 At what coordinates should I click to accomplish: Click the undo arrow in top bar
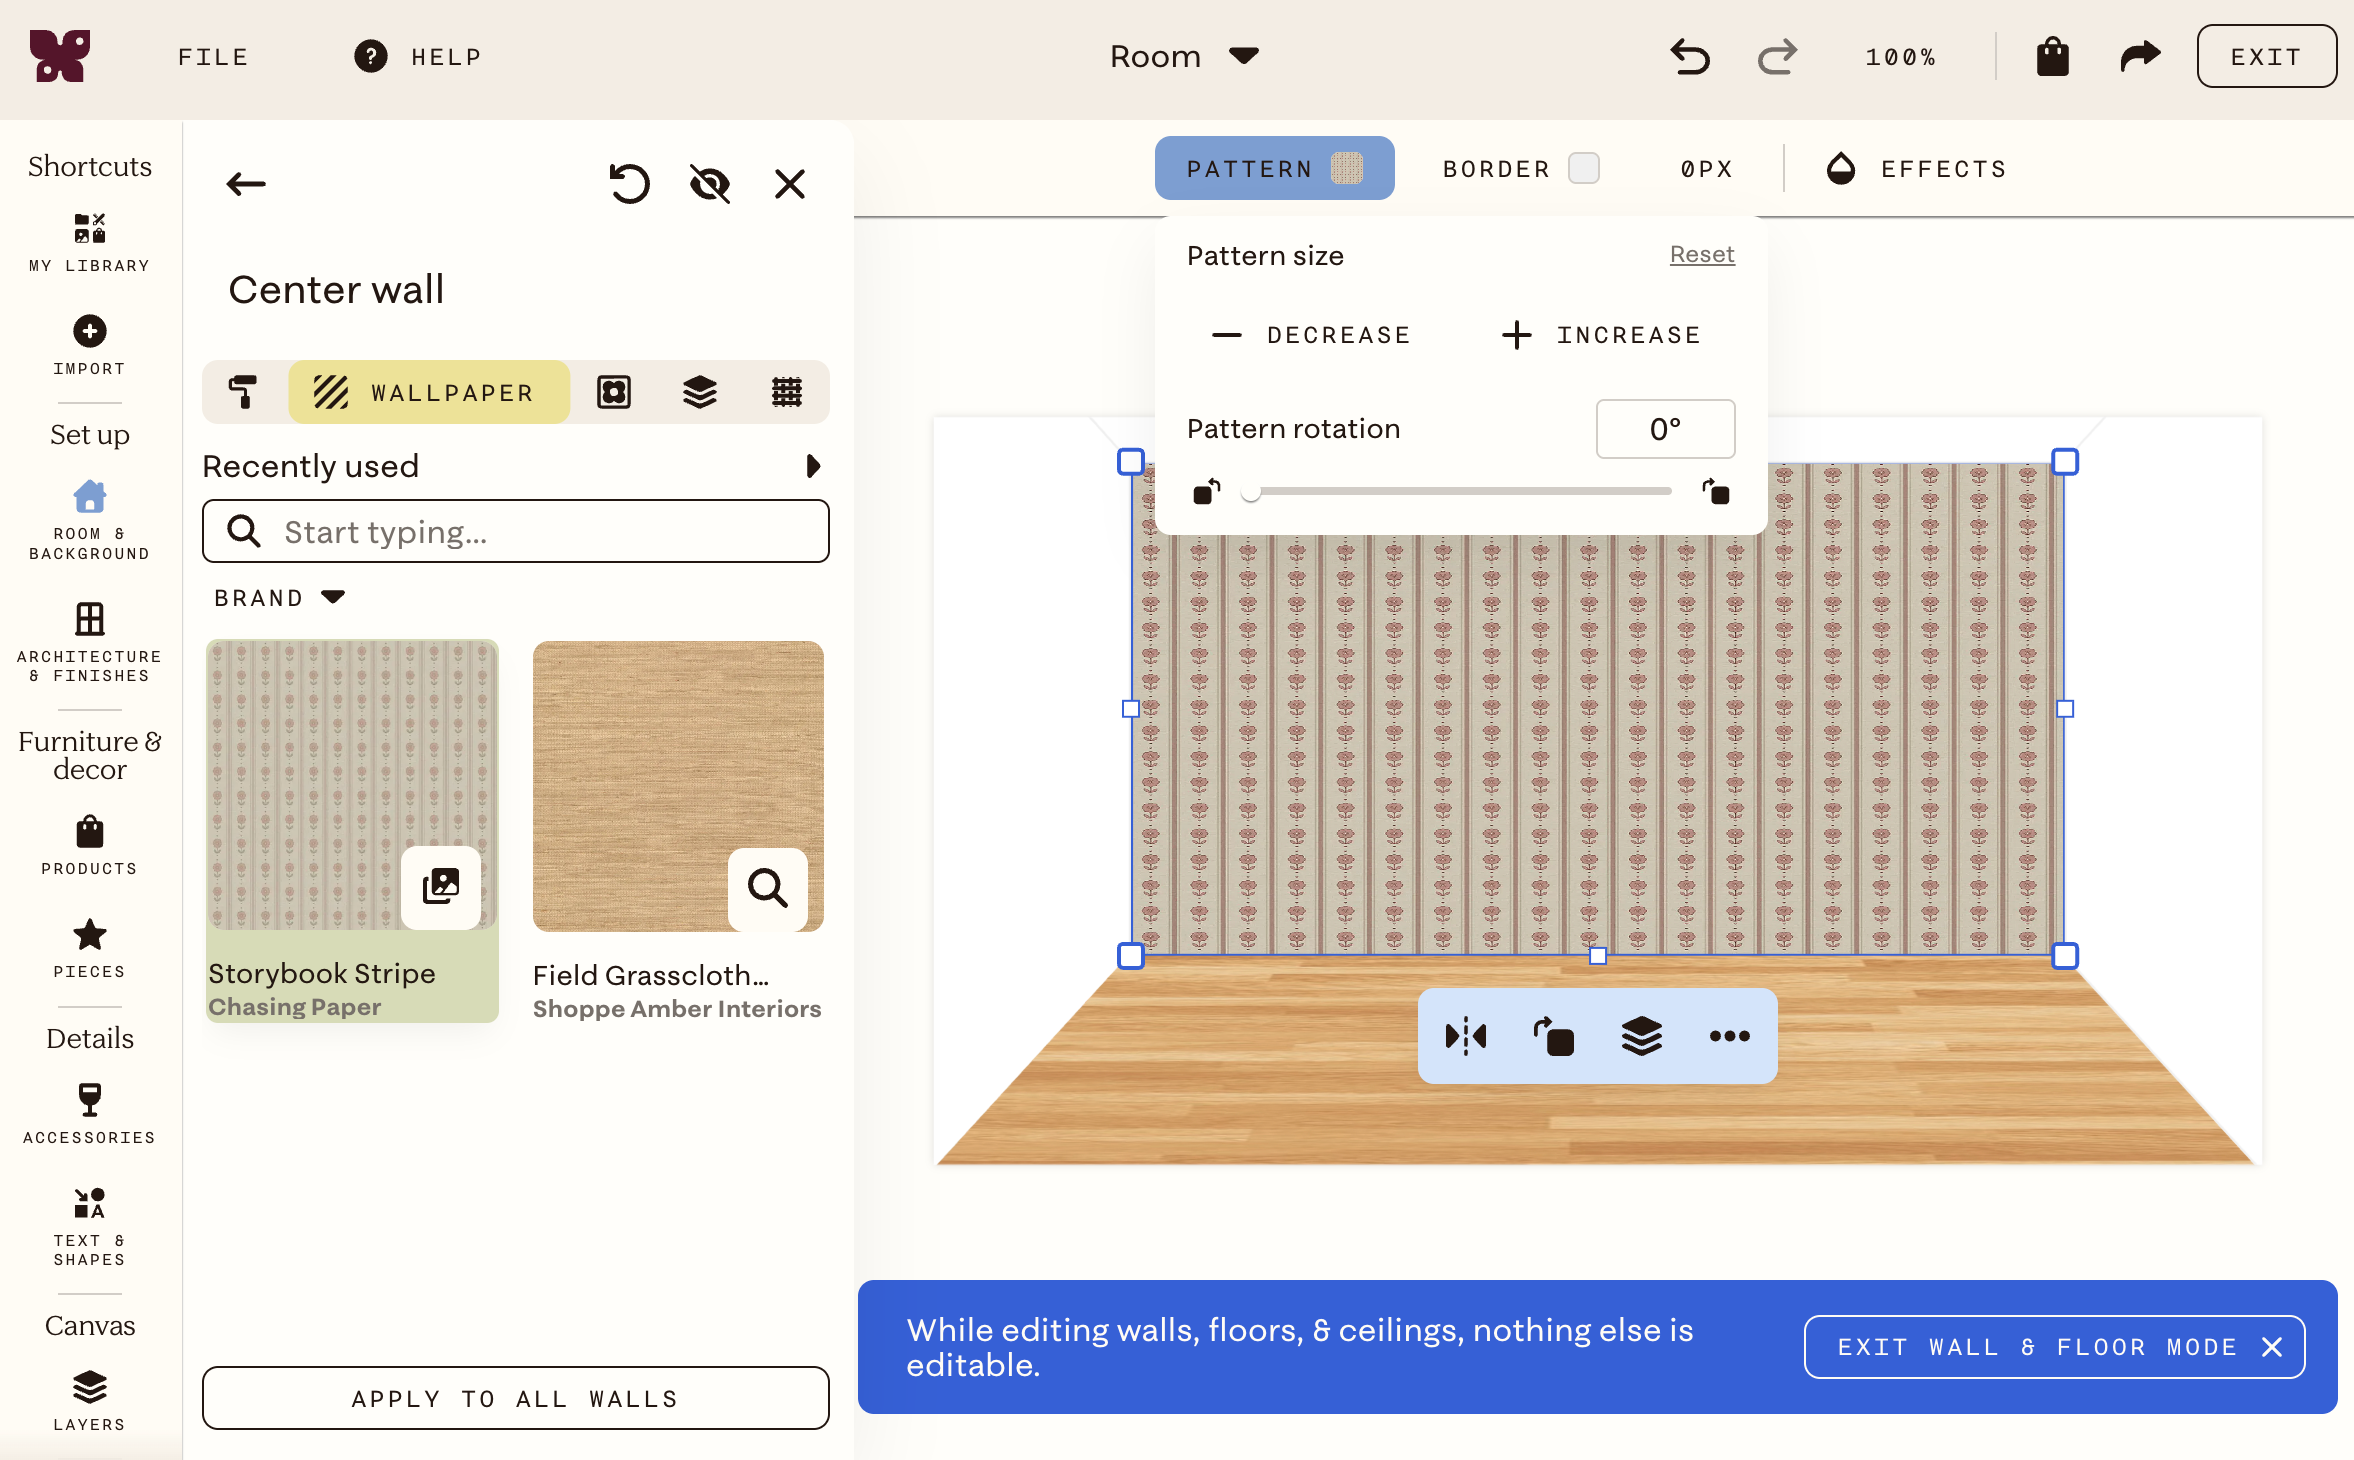coord(1690,56)
